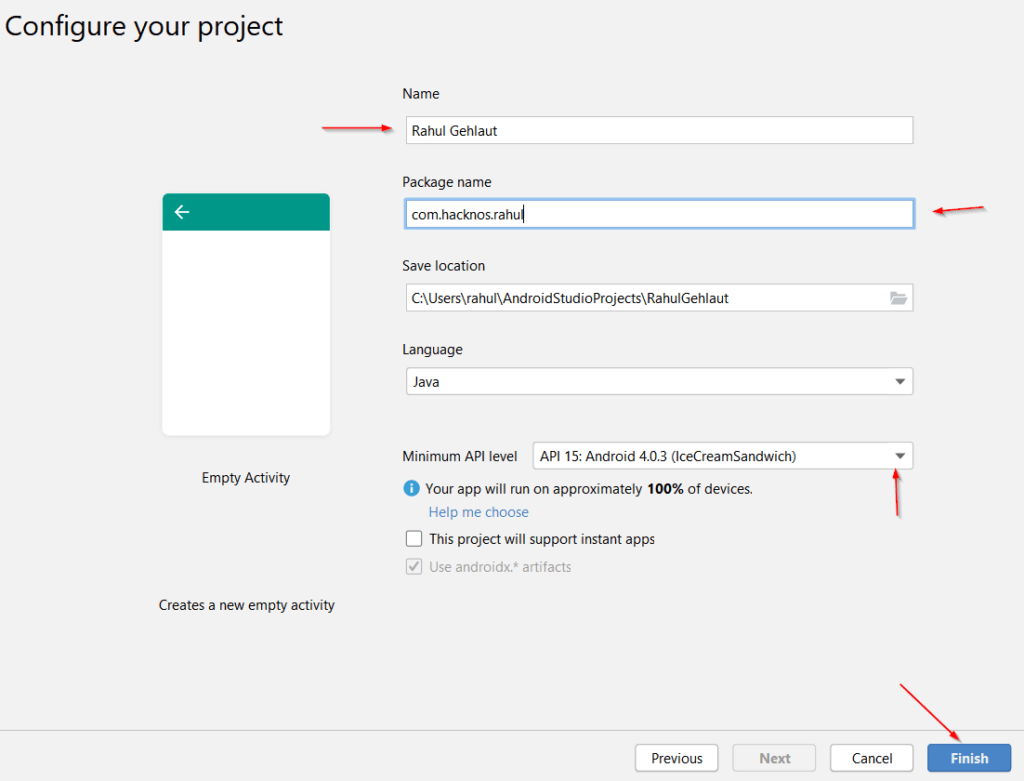Toggle the 'Use androidx.* artifacts' checkbox
This screenshot has width=1024, height=781.
pyautogui.click(x=414, y=567)
